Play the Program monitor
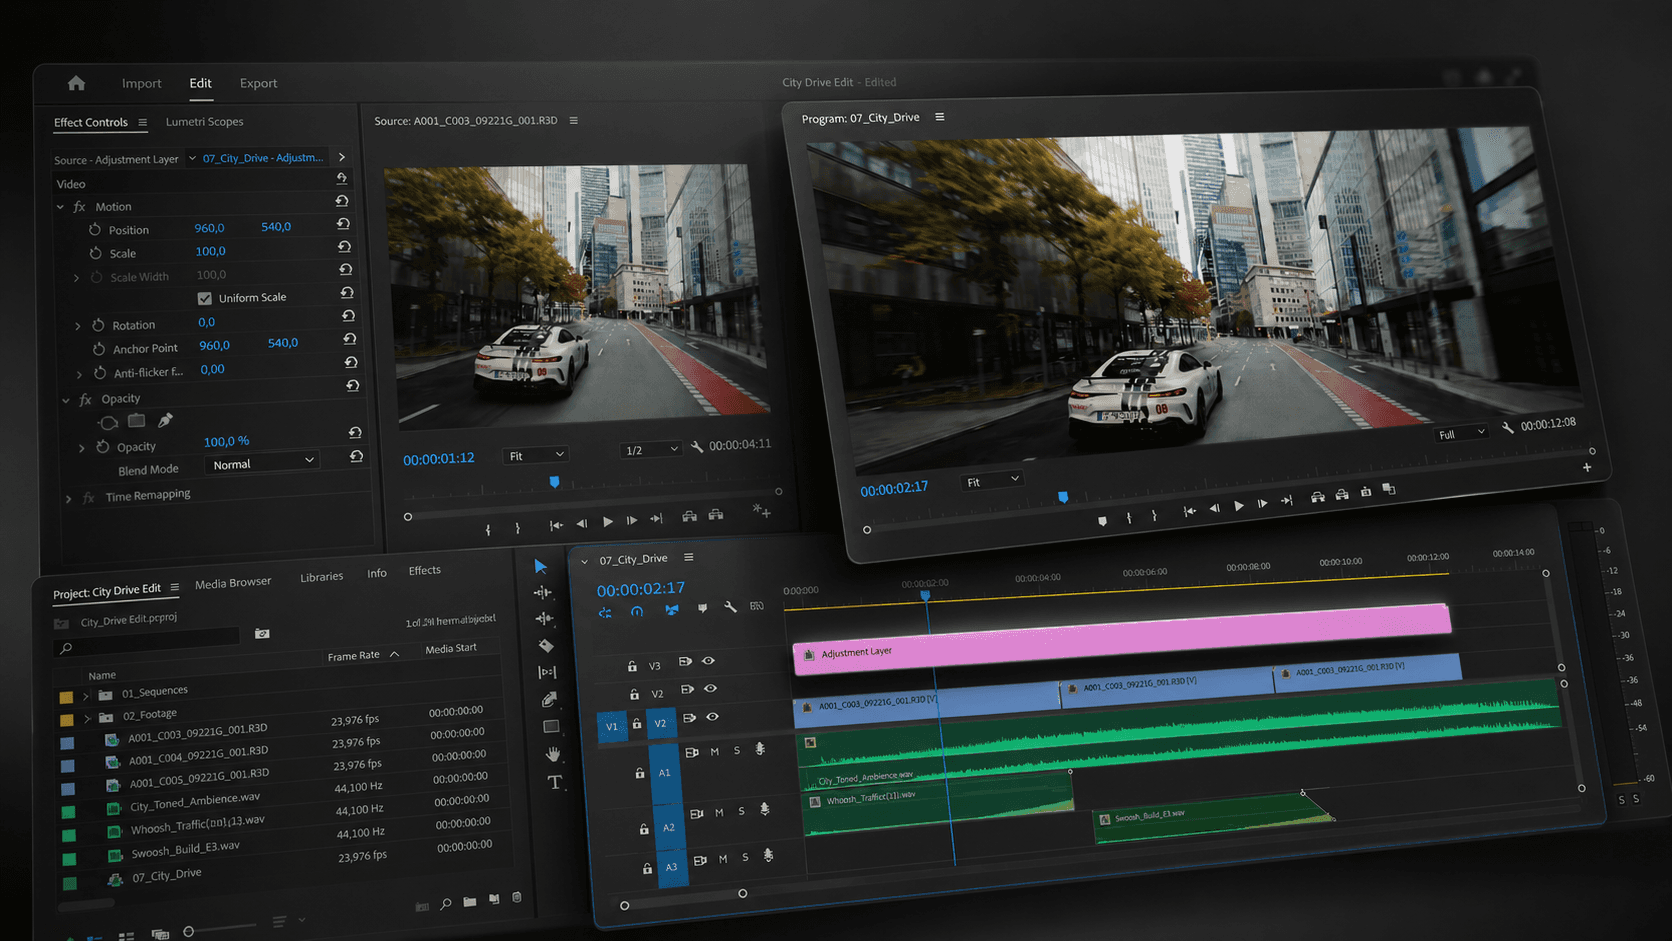 (1239, 506)
